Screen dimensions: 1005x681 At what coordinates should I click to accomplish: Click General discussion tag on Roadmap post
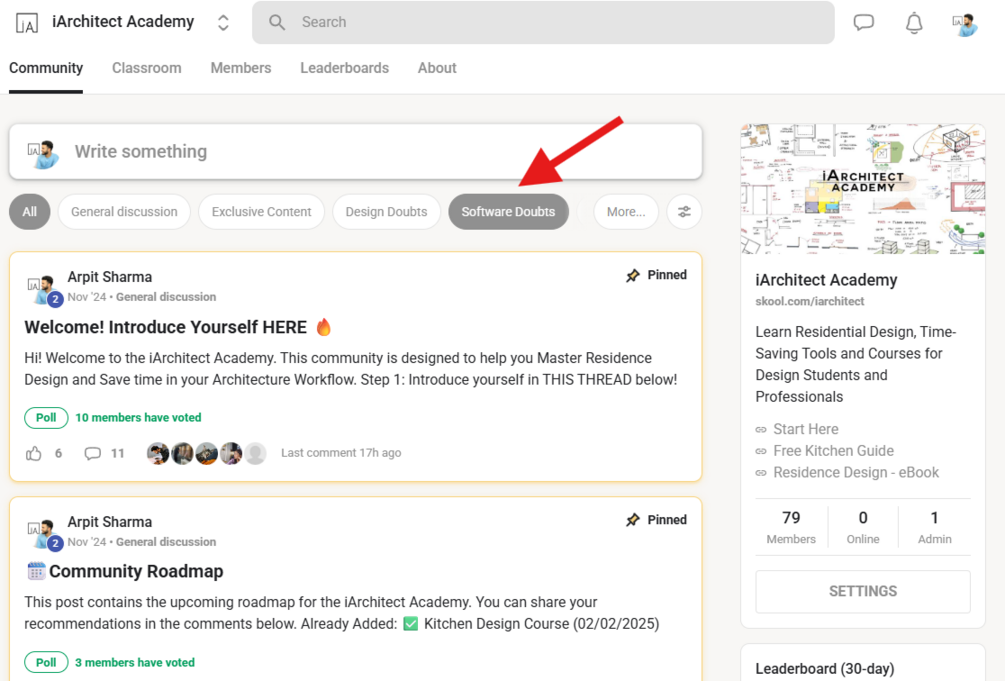click(166, 542)
